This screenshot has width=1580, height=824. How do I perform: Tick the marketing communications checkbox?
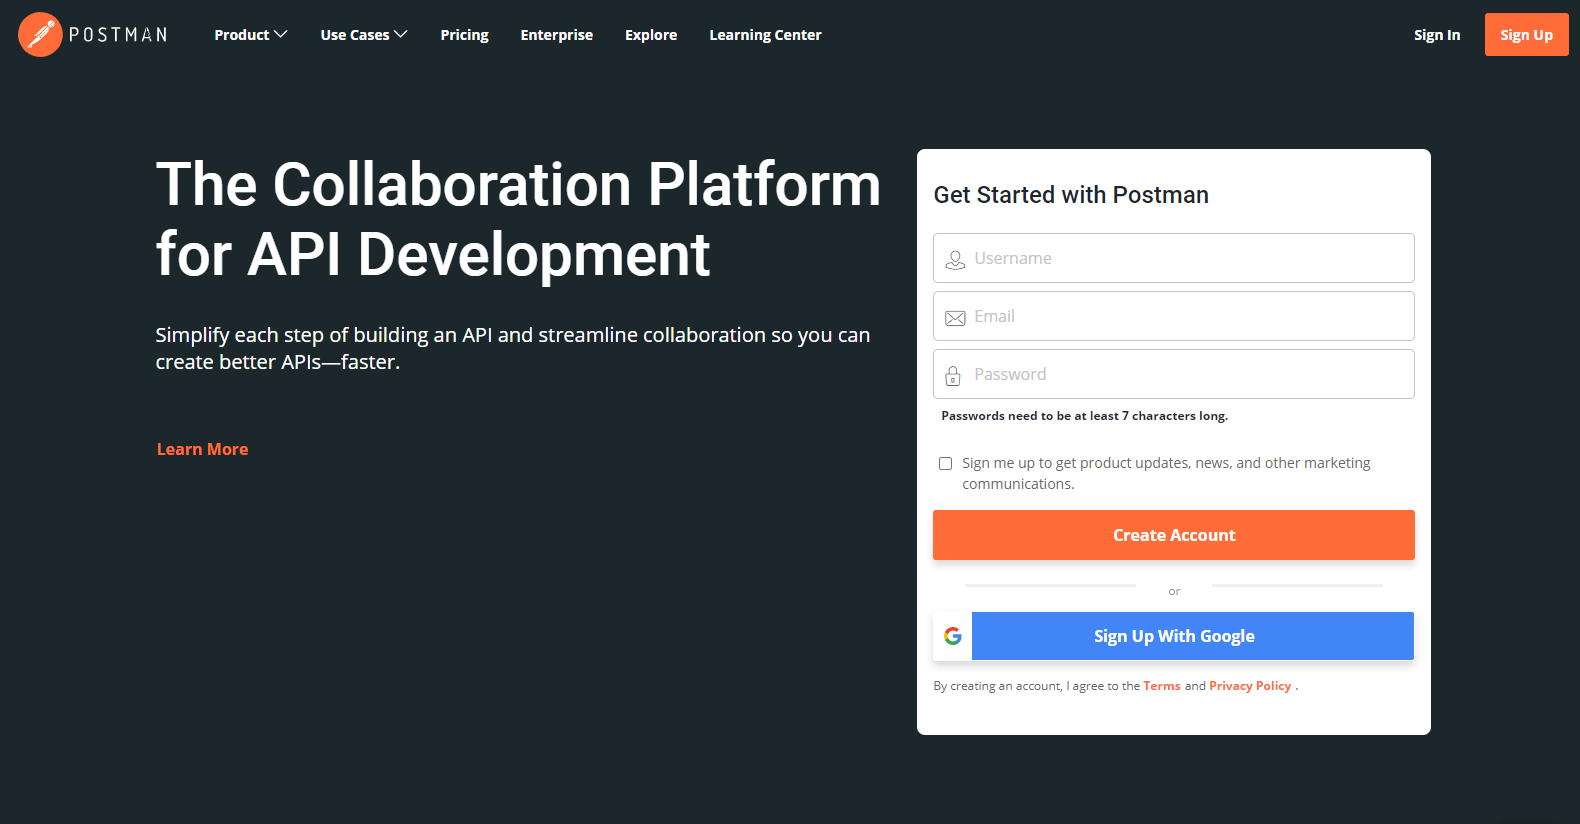click(x=945, y=463)
